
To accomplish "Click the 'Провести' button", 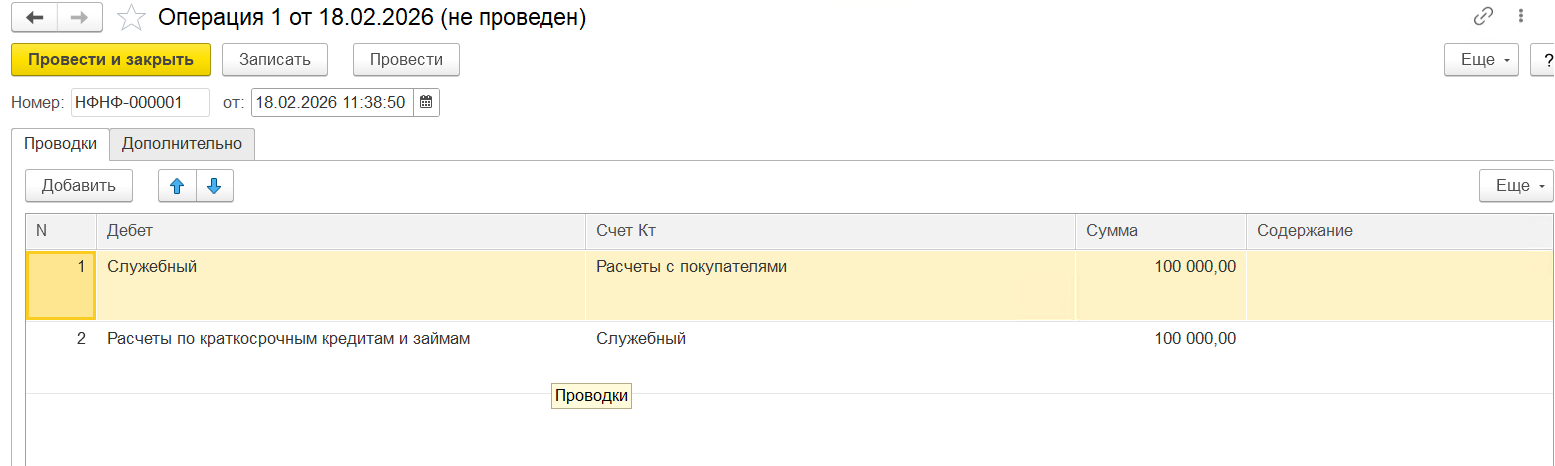I will coord(406,60).
